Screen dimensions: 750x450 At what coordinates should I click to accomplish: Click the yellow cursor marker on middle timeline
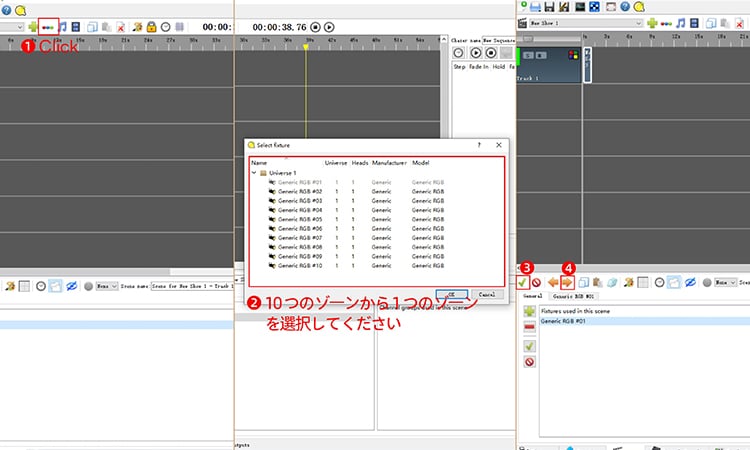[305, 47]
